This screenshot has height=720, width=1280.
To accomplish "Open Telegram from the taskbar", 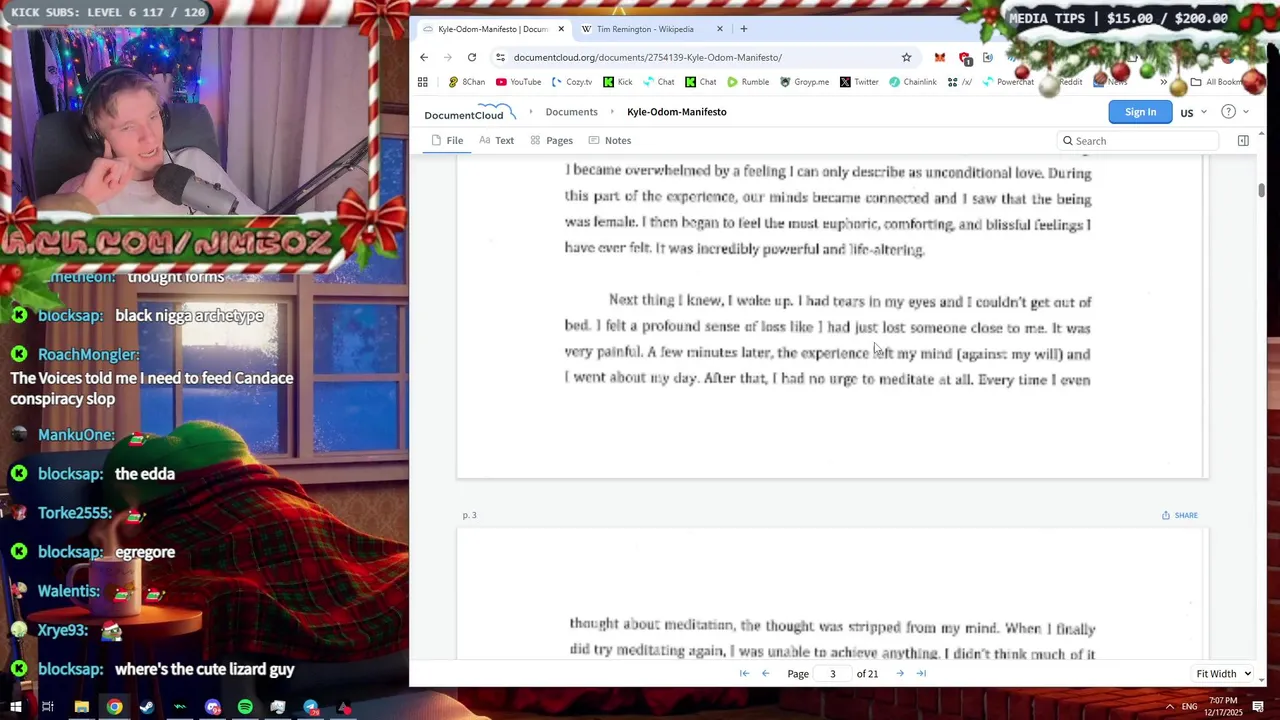I will pos(310,707).
